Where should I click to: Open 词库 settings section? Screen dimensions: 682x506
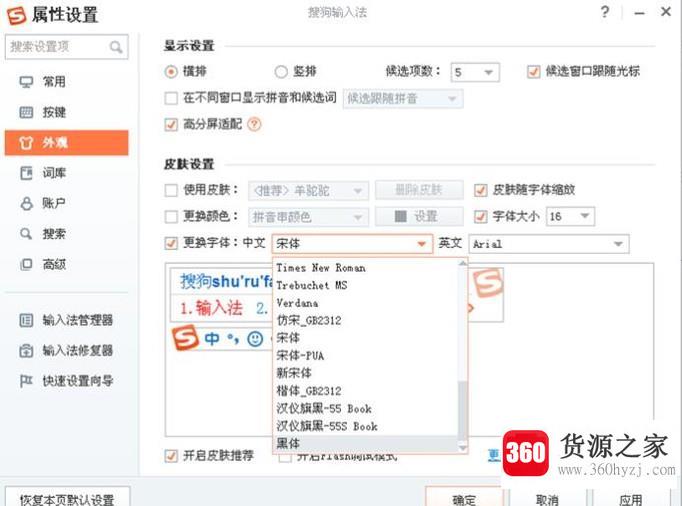[x=67, y=173]
